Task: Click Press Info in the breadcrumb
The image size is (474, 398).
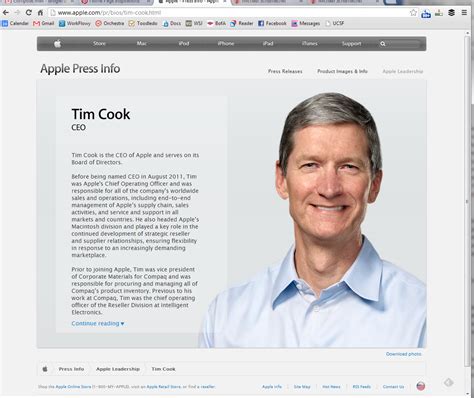Action: 71,369
